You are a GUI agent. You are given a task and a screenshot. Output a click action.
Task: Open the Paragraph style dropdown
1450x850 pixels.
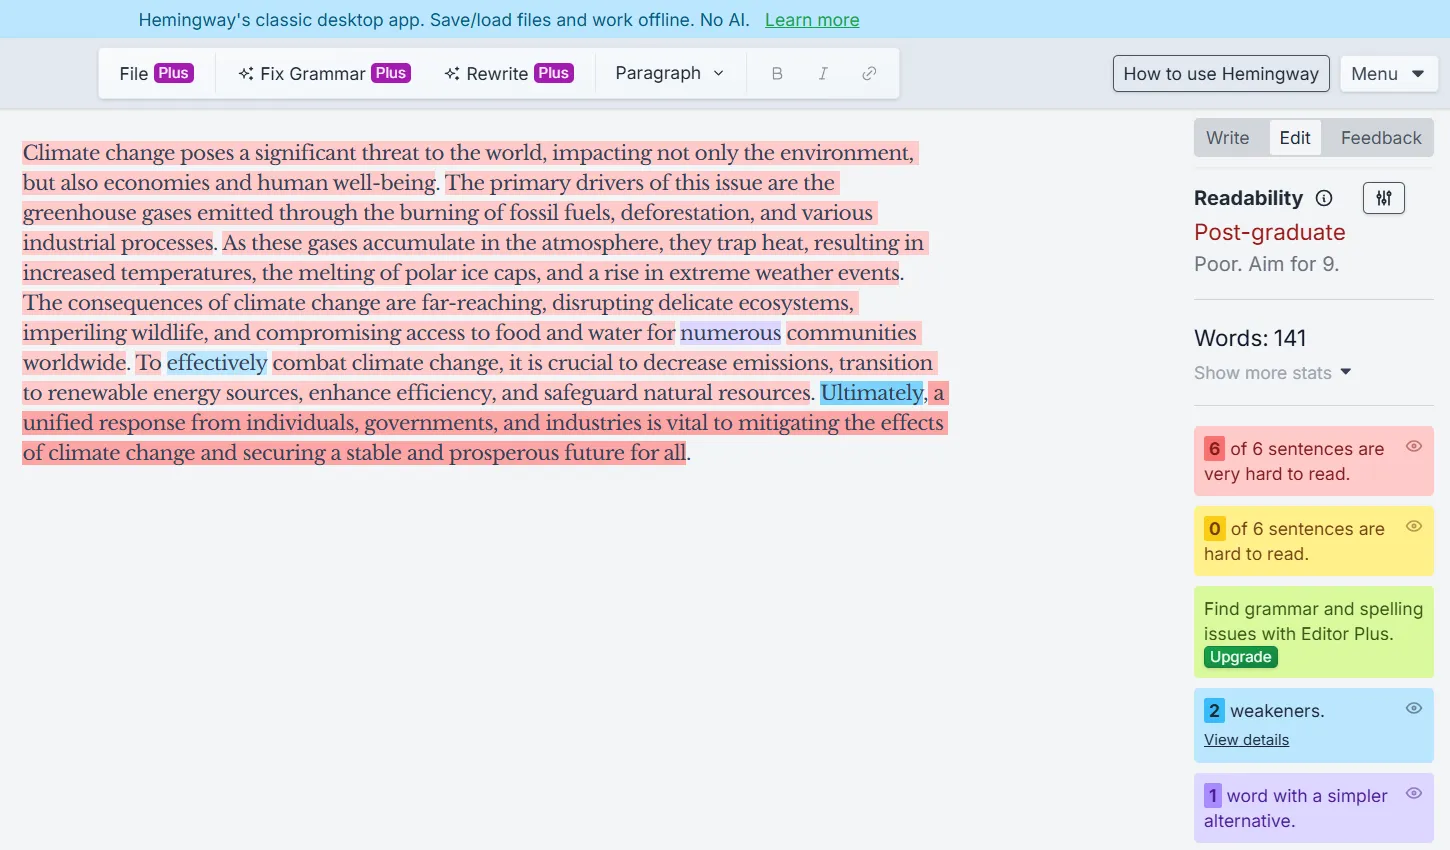pos(669,72)
